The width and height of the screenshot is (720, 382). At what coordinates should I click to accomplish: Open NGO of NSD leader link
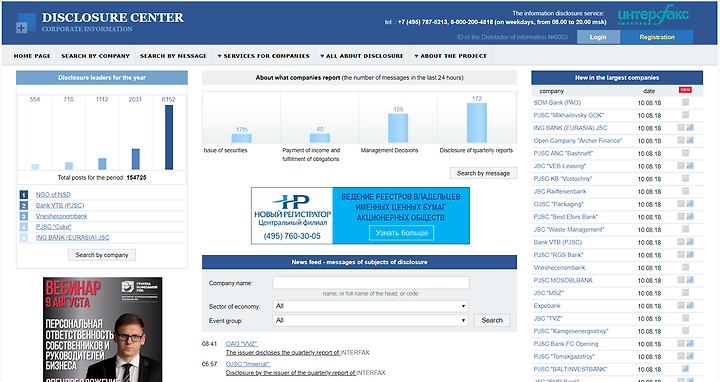(53, 195)
